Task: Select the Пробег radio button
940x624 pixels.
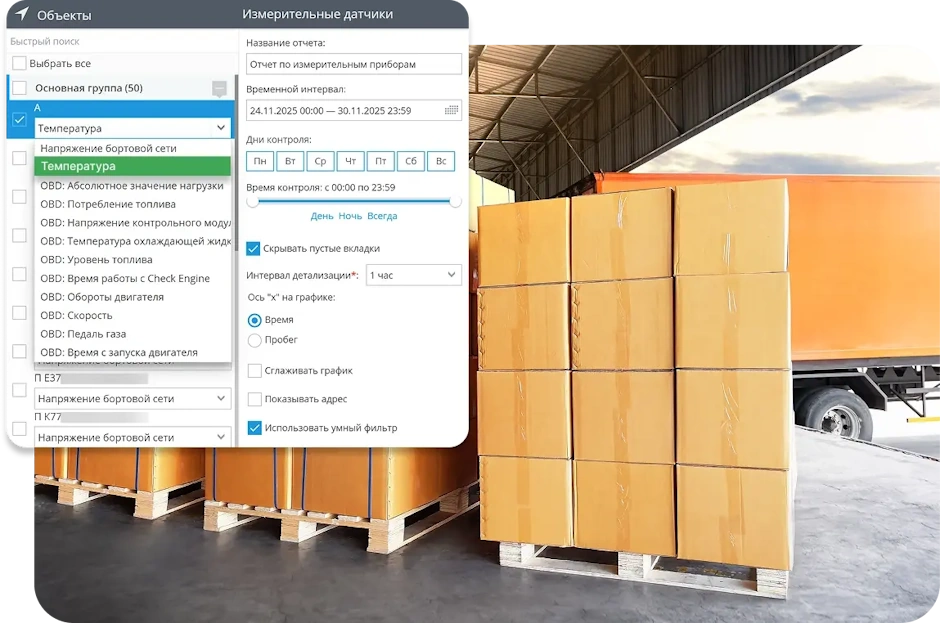Action: 254,340
